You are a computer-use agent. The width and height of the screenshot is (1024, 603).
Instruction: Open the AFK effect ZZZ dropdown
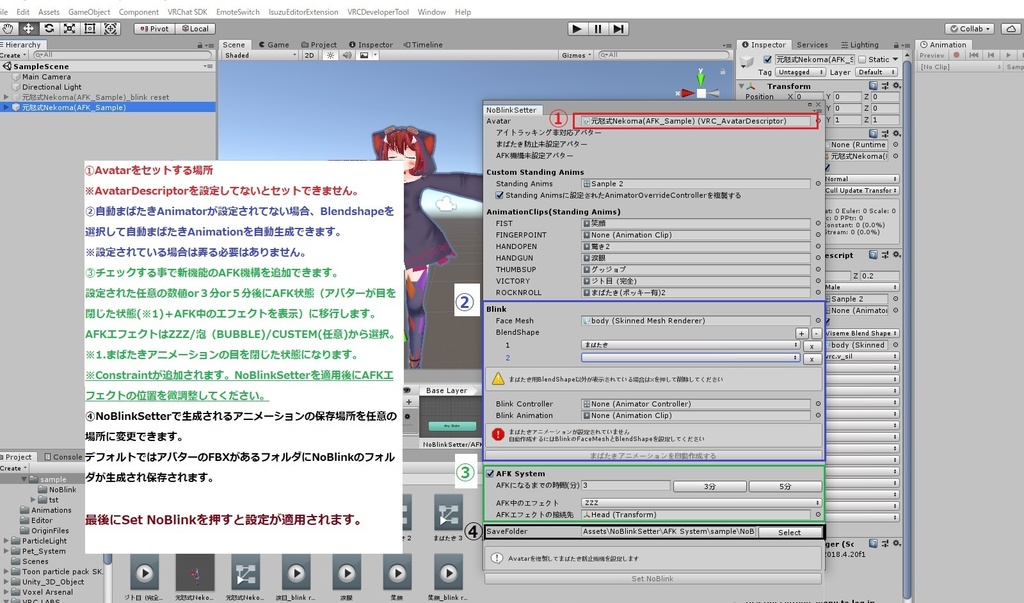coord(701,503)
